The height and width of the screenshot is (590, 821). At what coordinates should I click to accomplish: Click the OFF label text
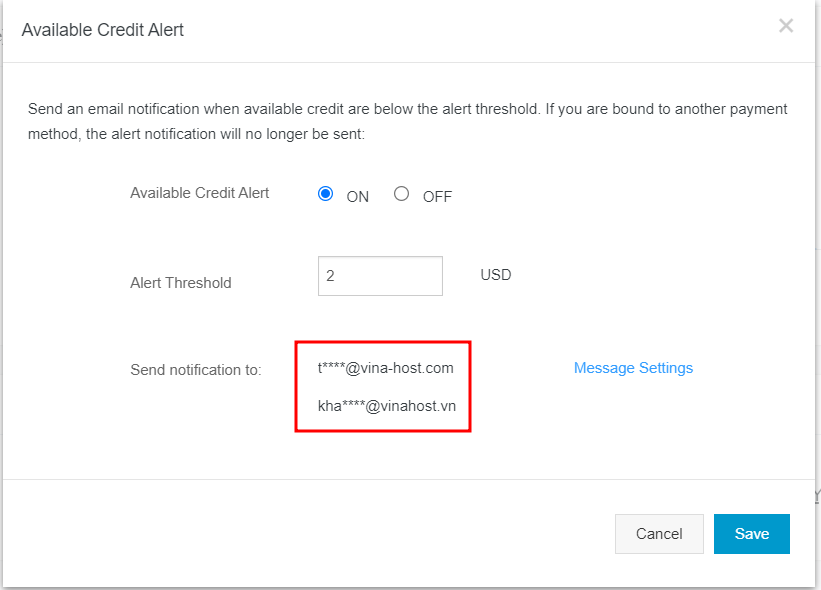click(x=437, y=197)
